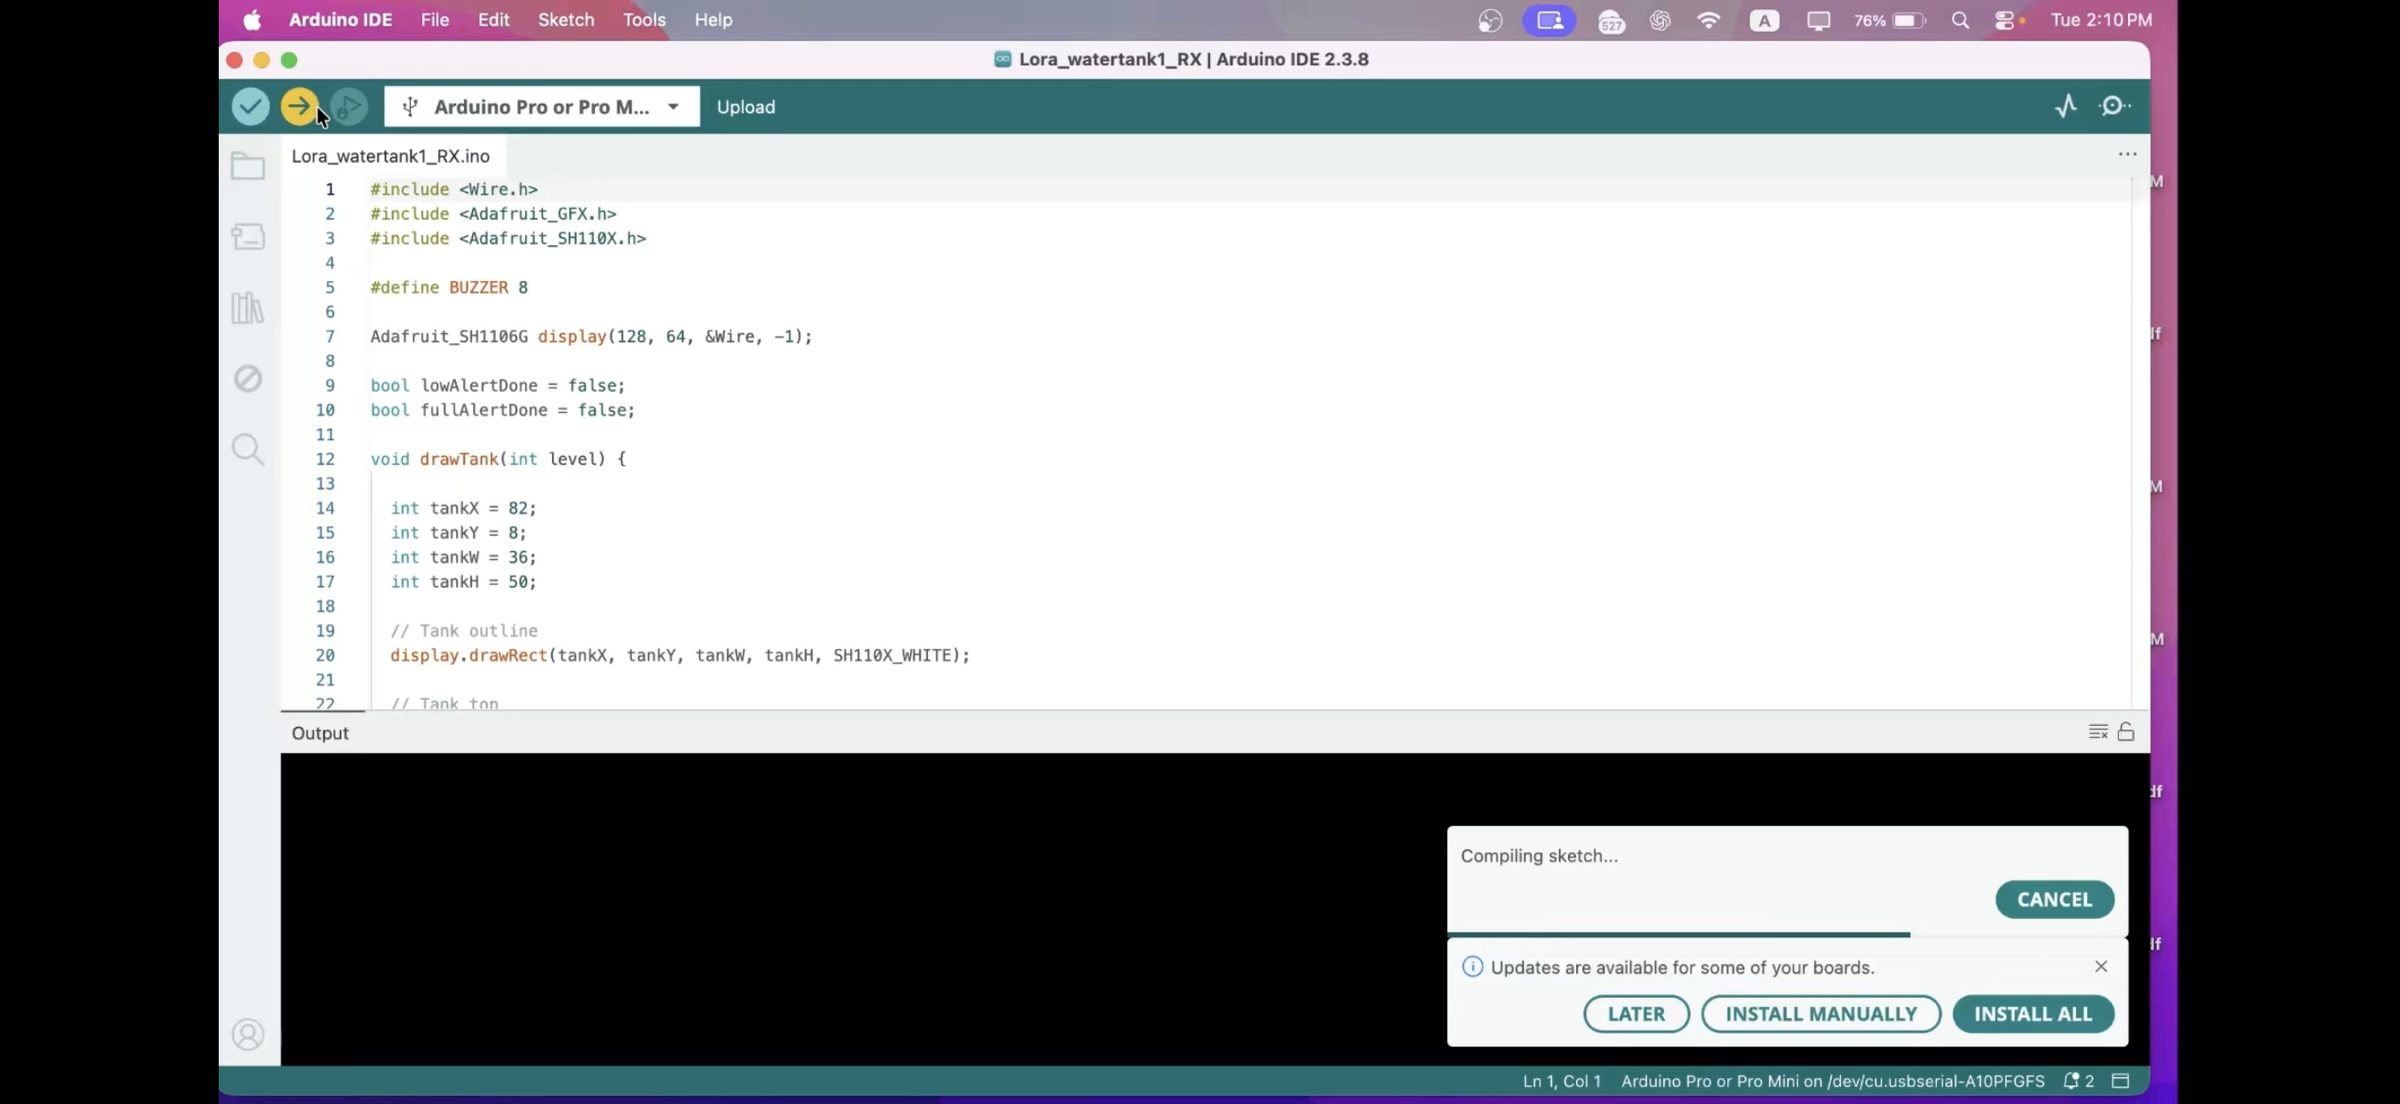This screenshot has width=2400, height=1104.
Task: Open the Serial Monitor
Action: [x=2114, y=106]
